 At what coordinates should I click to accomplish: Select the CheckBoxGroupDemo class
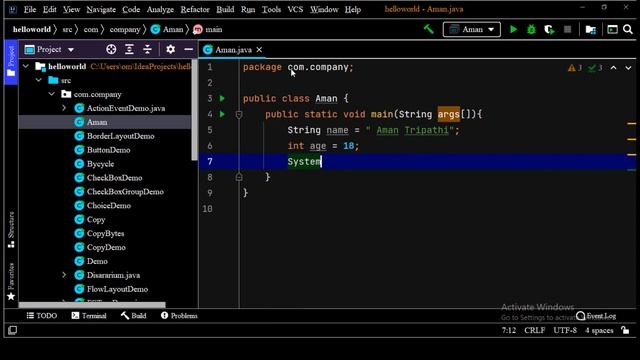click(125, 191)
